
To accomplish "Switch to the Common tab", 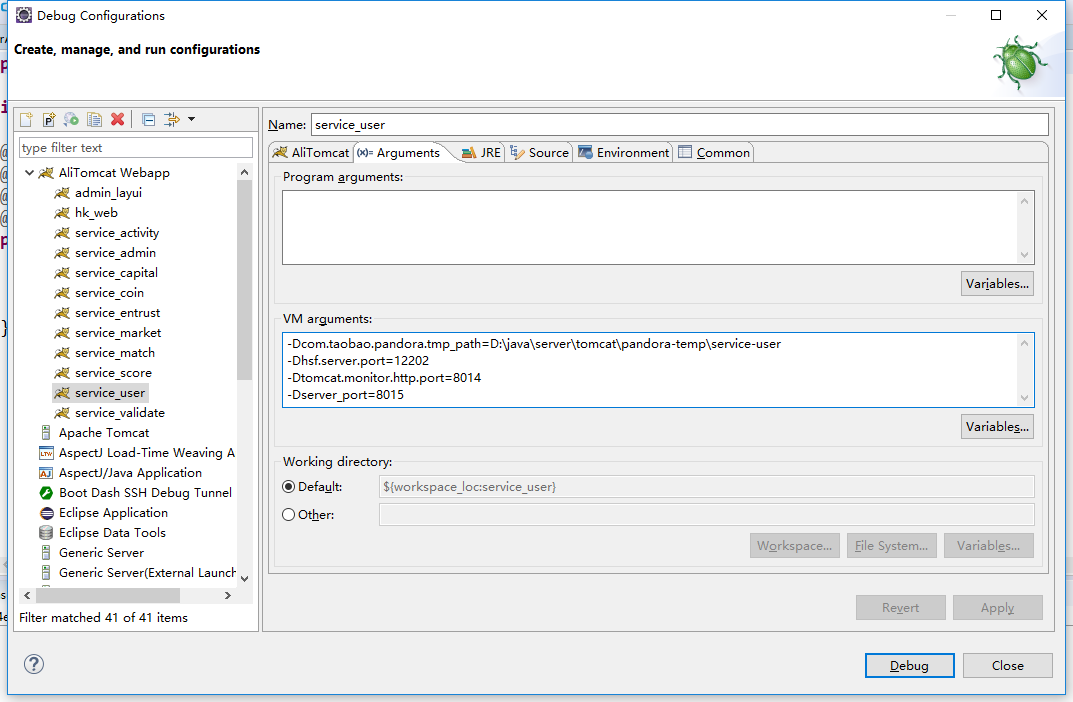I will click(714, 153).
